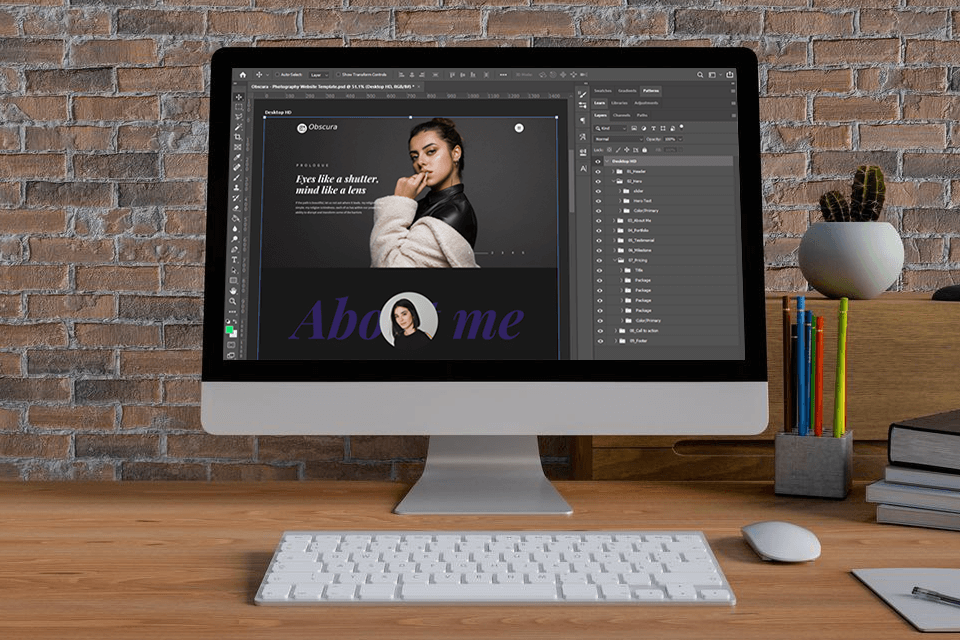Screen dimensions: 960x640
Task: Select the Eyedropper tool
Action: coord(238,157)
